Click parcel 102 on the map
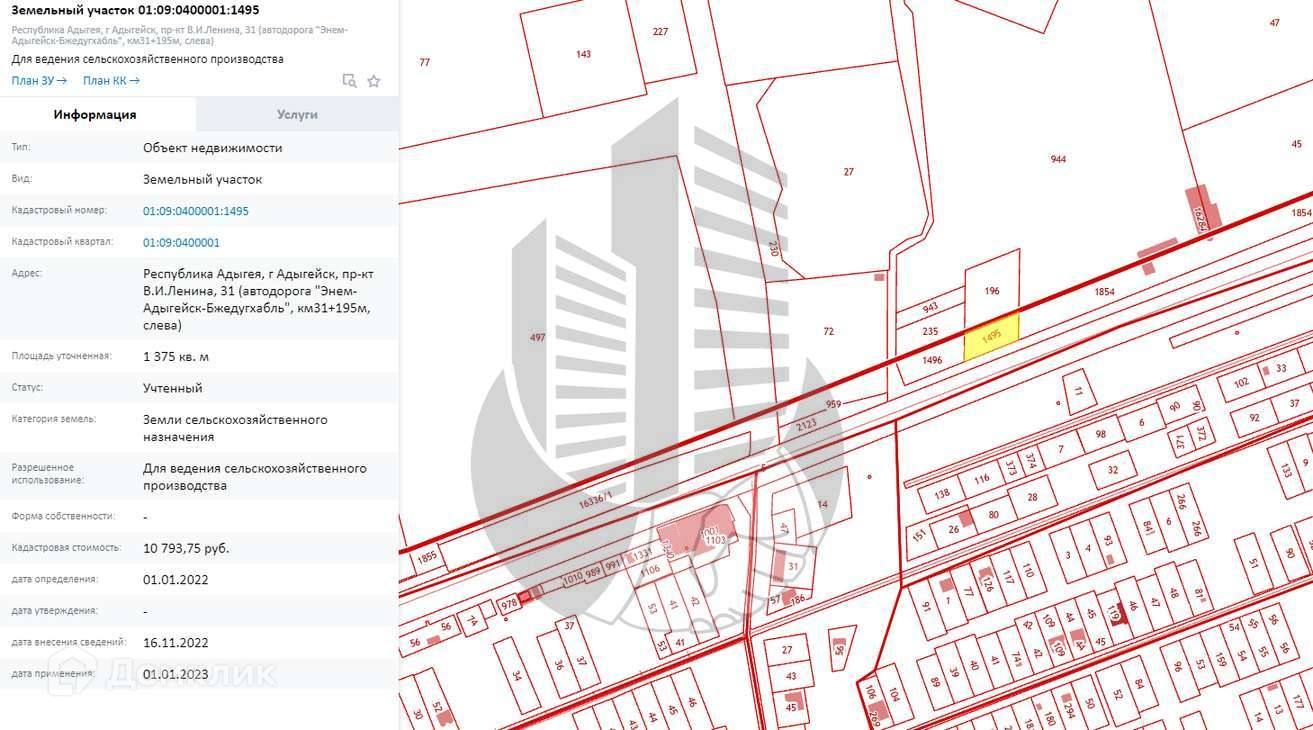1313x730 pixels. pyautogui.click(x=1241, y=382)
